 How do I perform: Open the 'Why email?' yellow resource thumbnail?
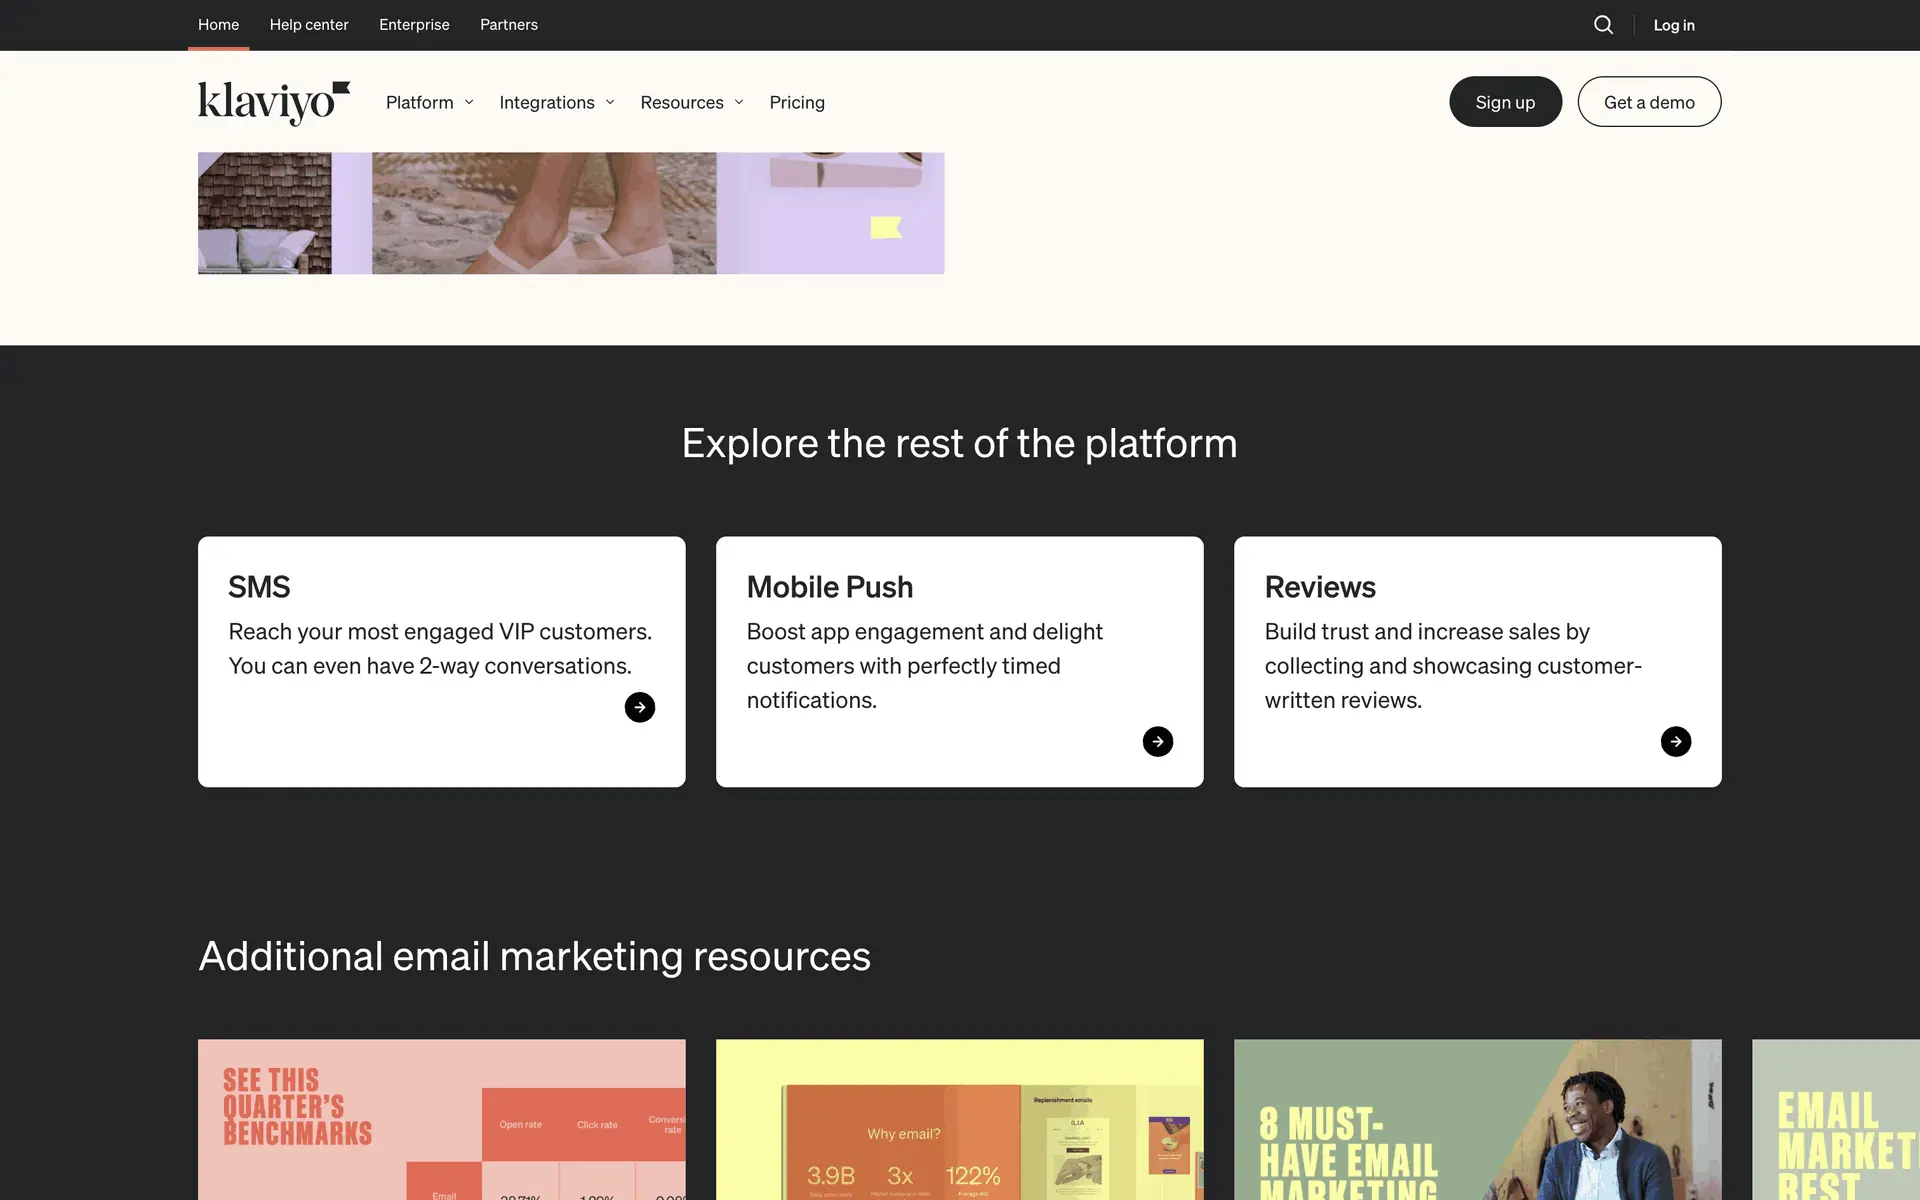(x=959, y=1118)
